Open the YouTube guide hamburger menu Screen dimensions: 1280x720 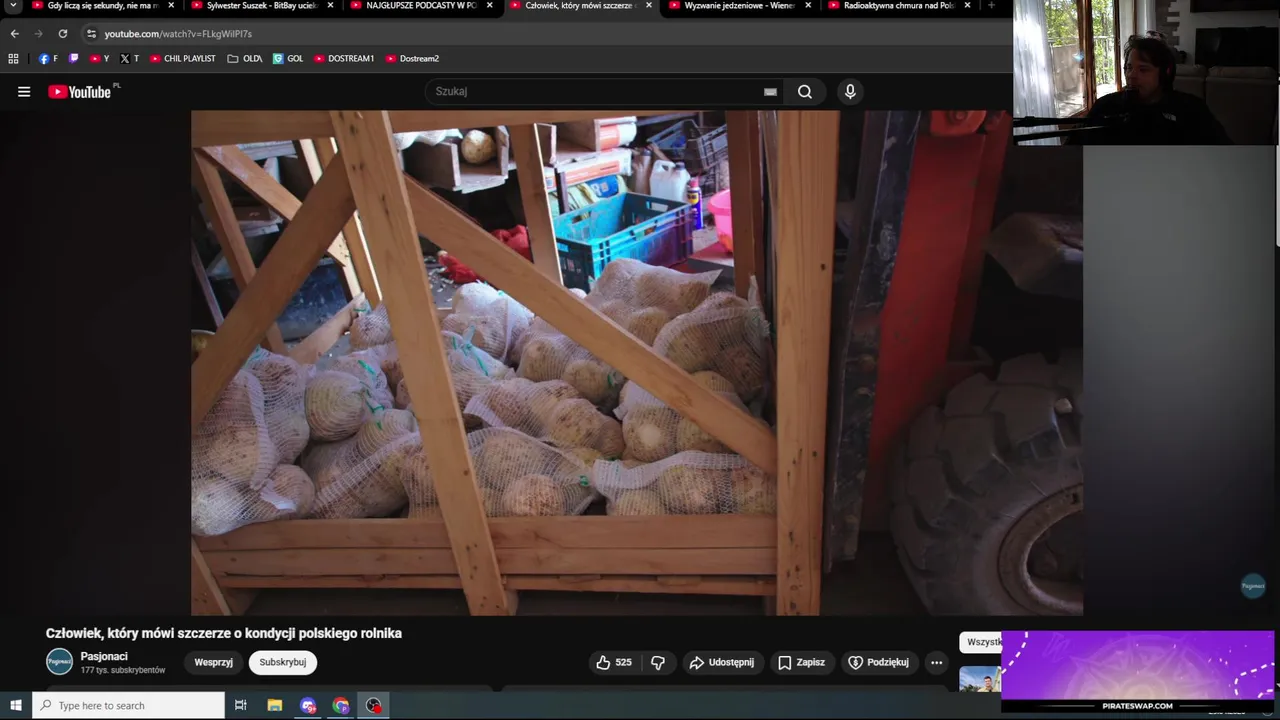point(24,92)
